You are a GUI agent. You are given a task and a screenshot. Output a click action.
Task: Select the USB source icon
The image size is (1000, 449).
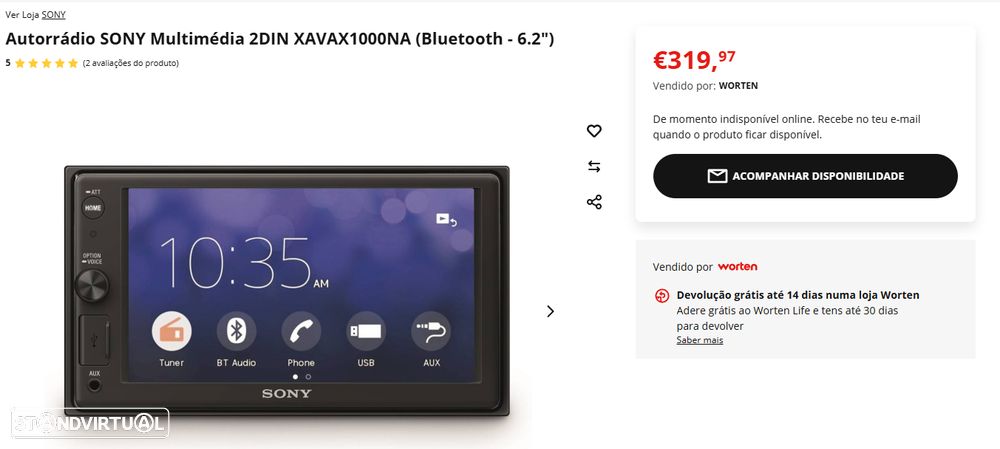point(366,331)
